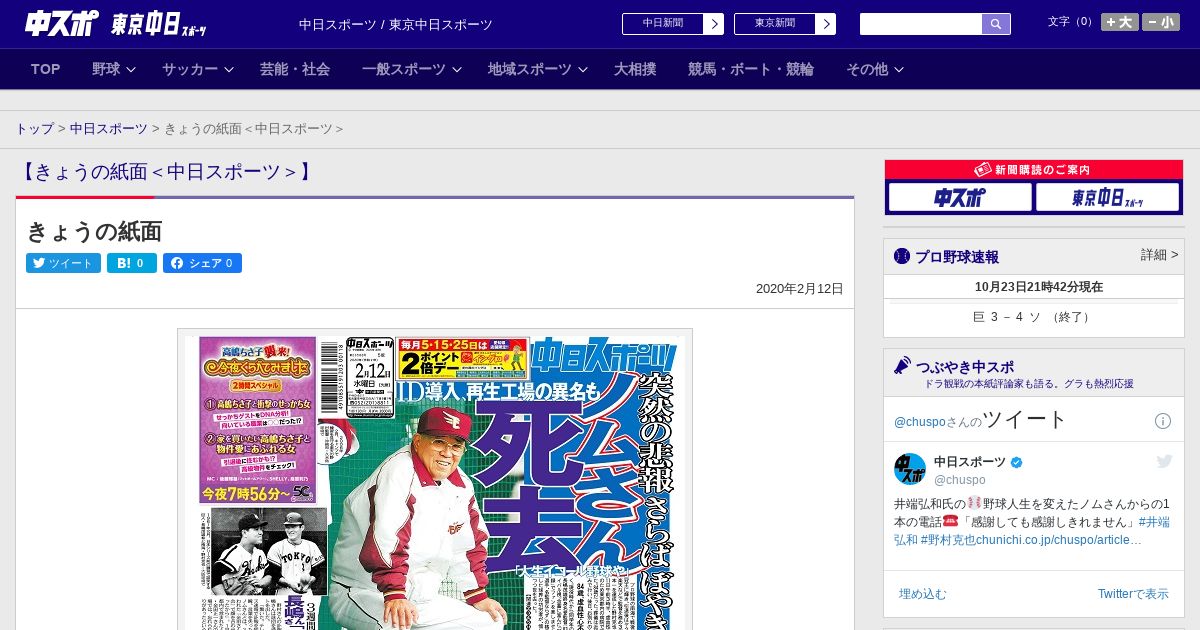
Task: Expand the その他 menu
Action: [x=875, y=69]
